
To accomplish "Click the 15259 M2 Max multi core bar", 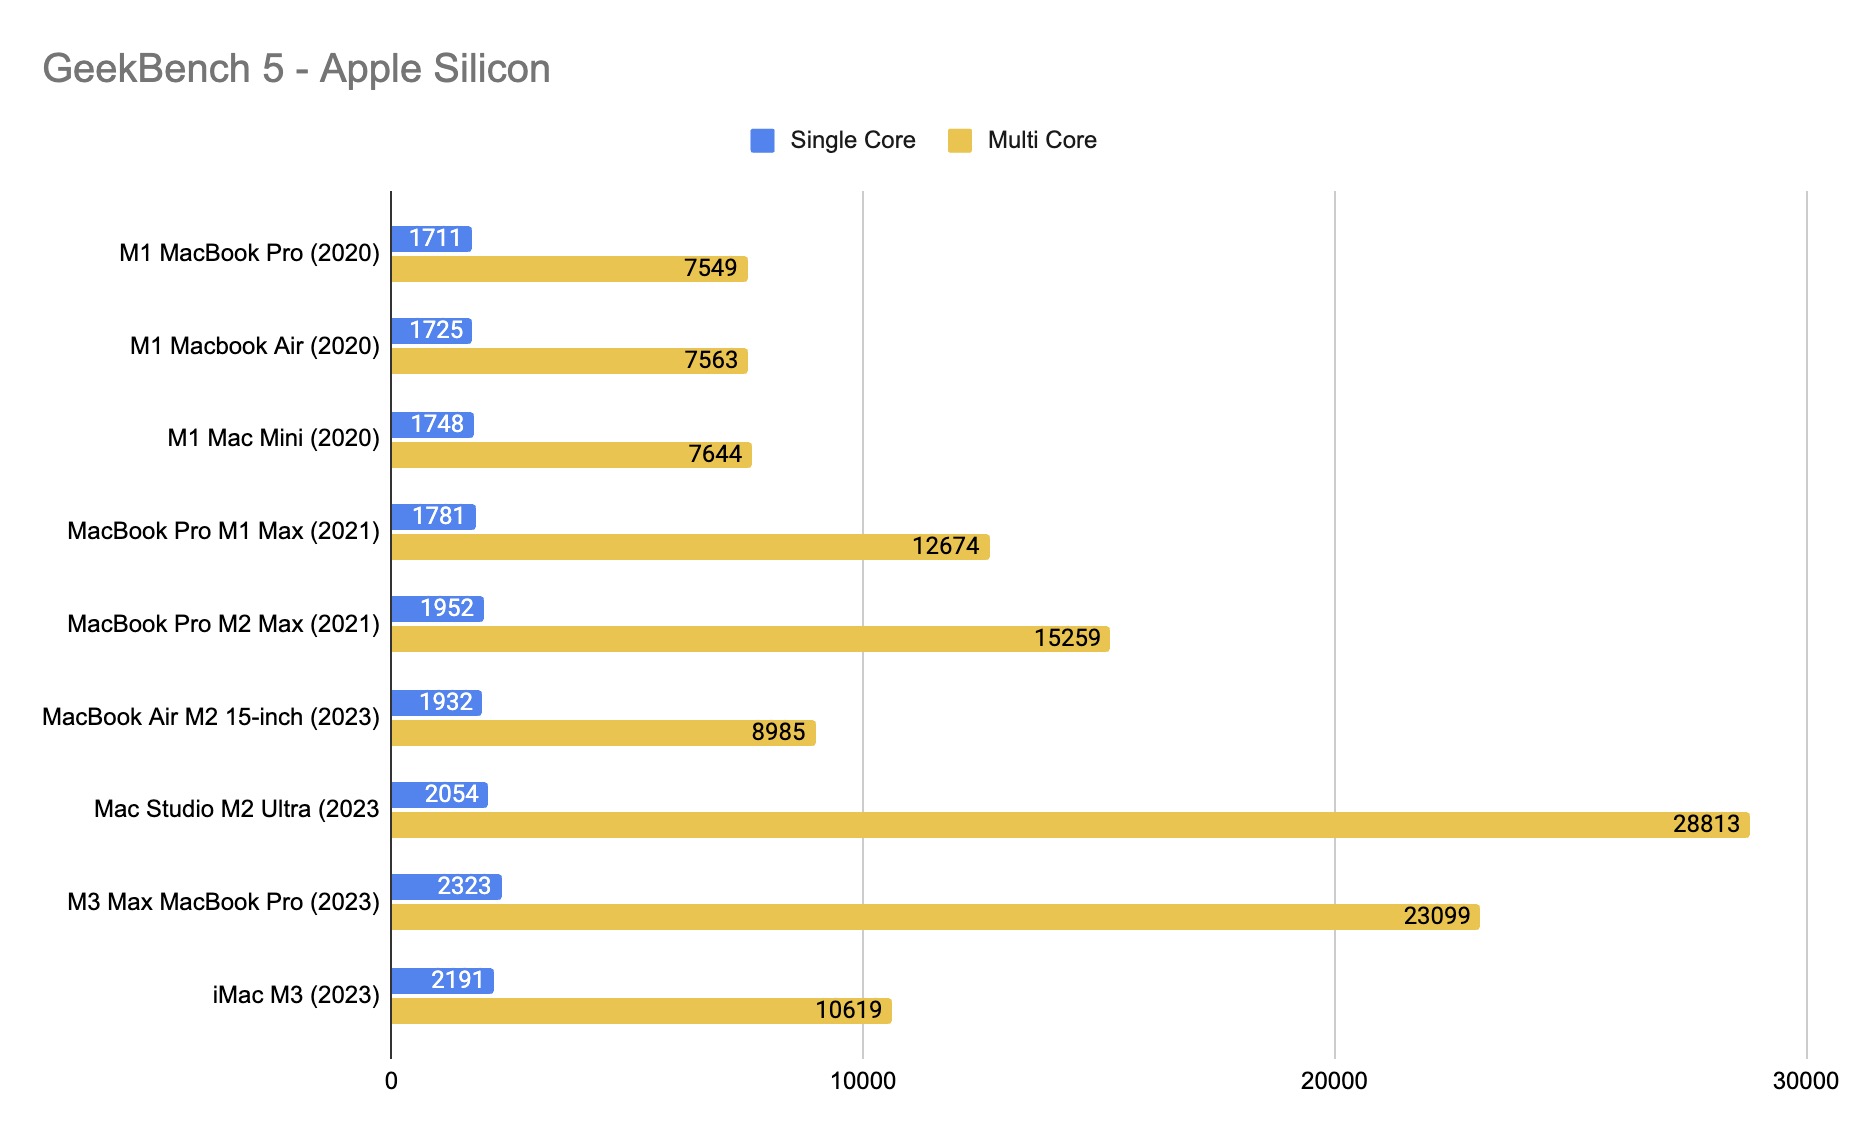I will pyautogui.click(x=750, y=639).
